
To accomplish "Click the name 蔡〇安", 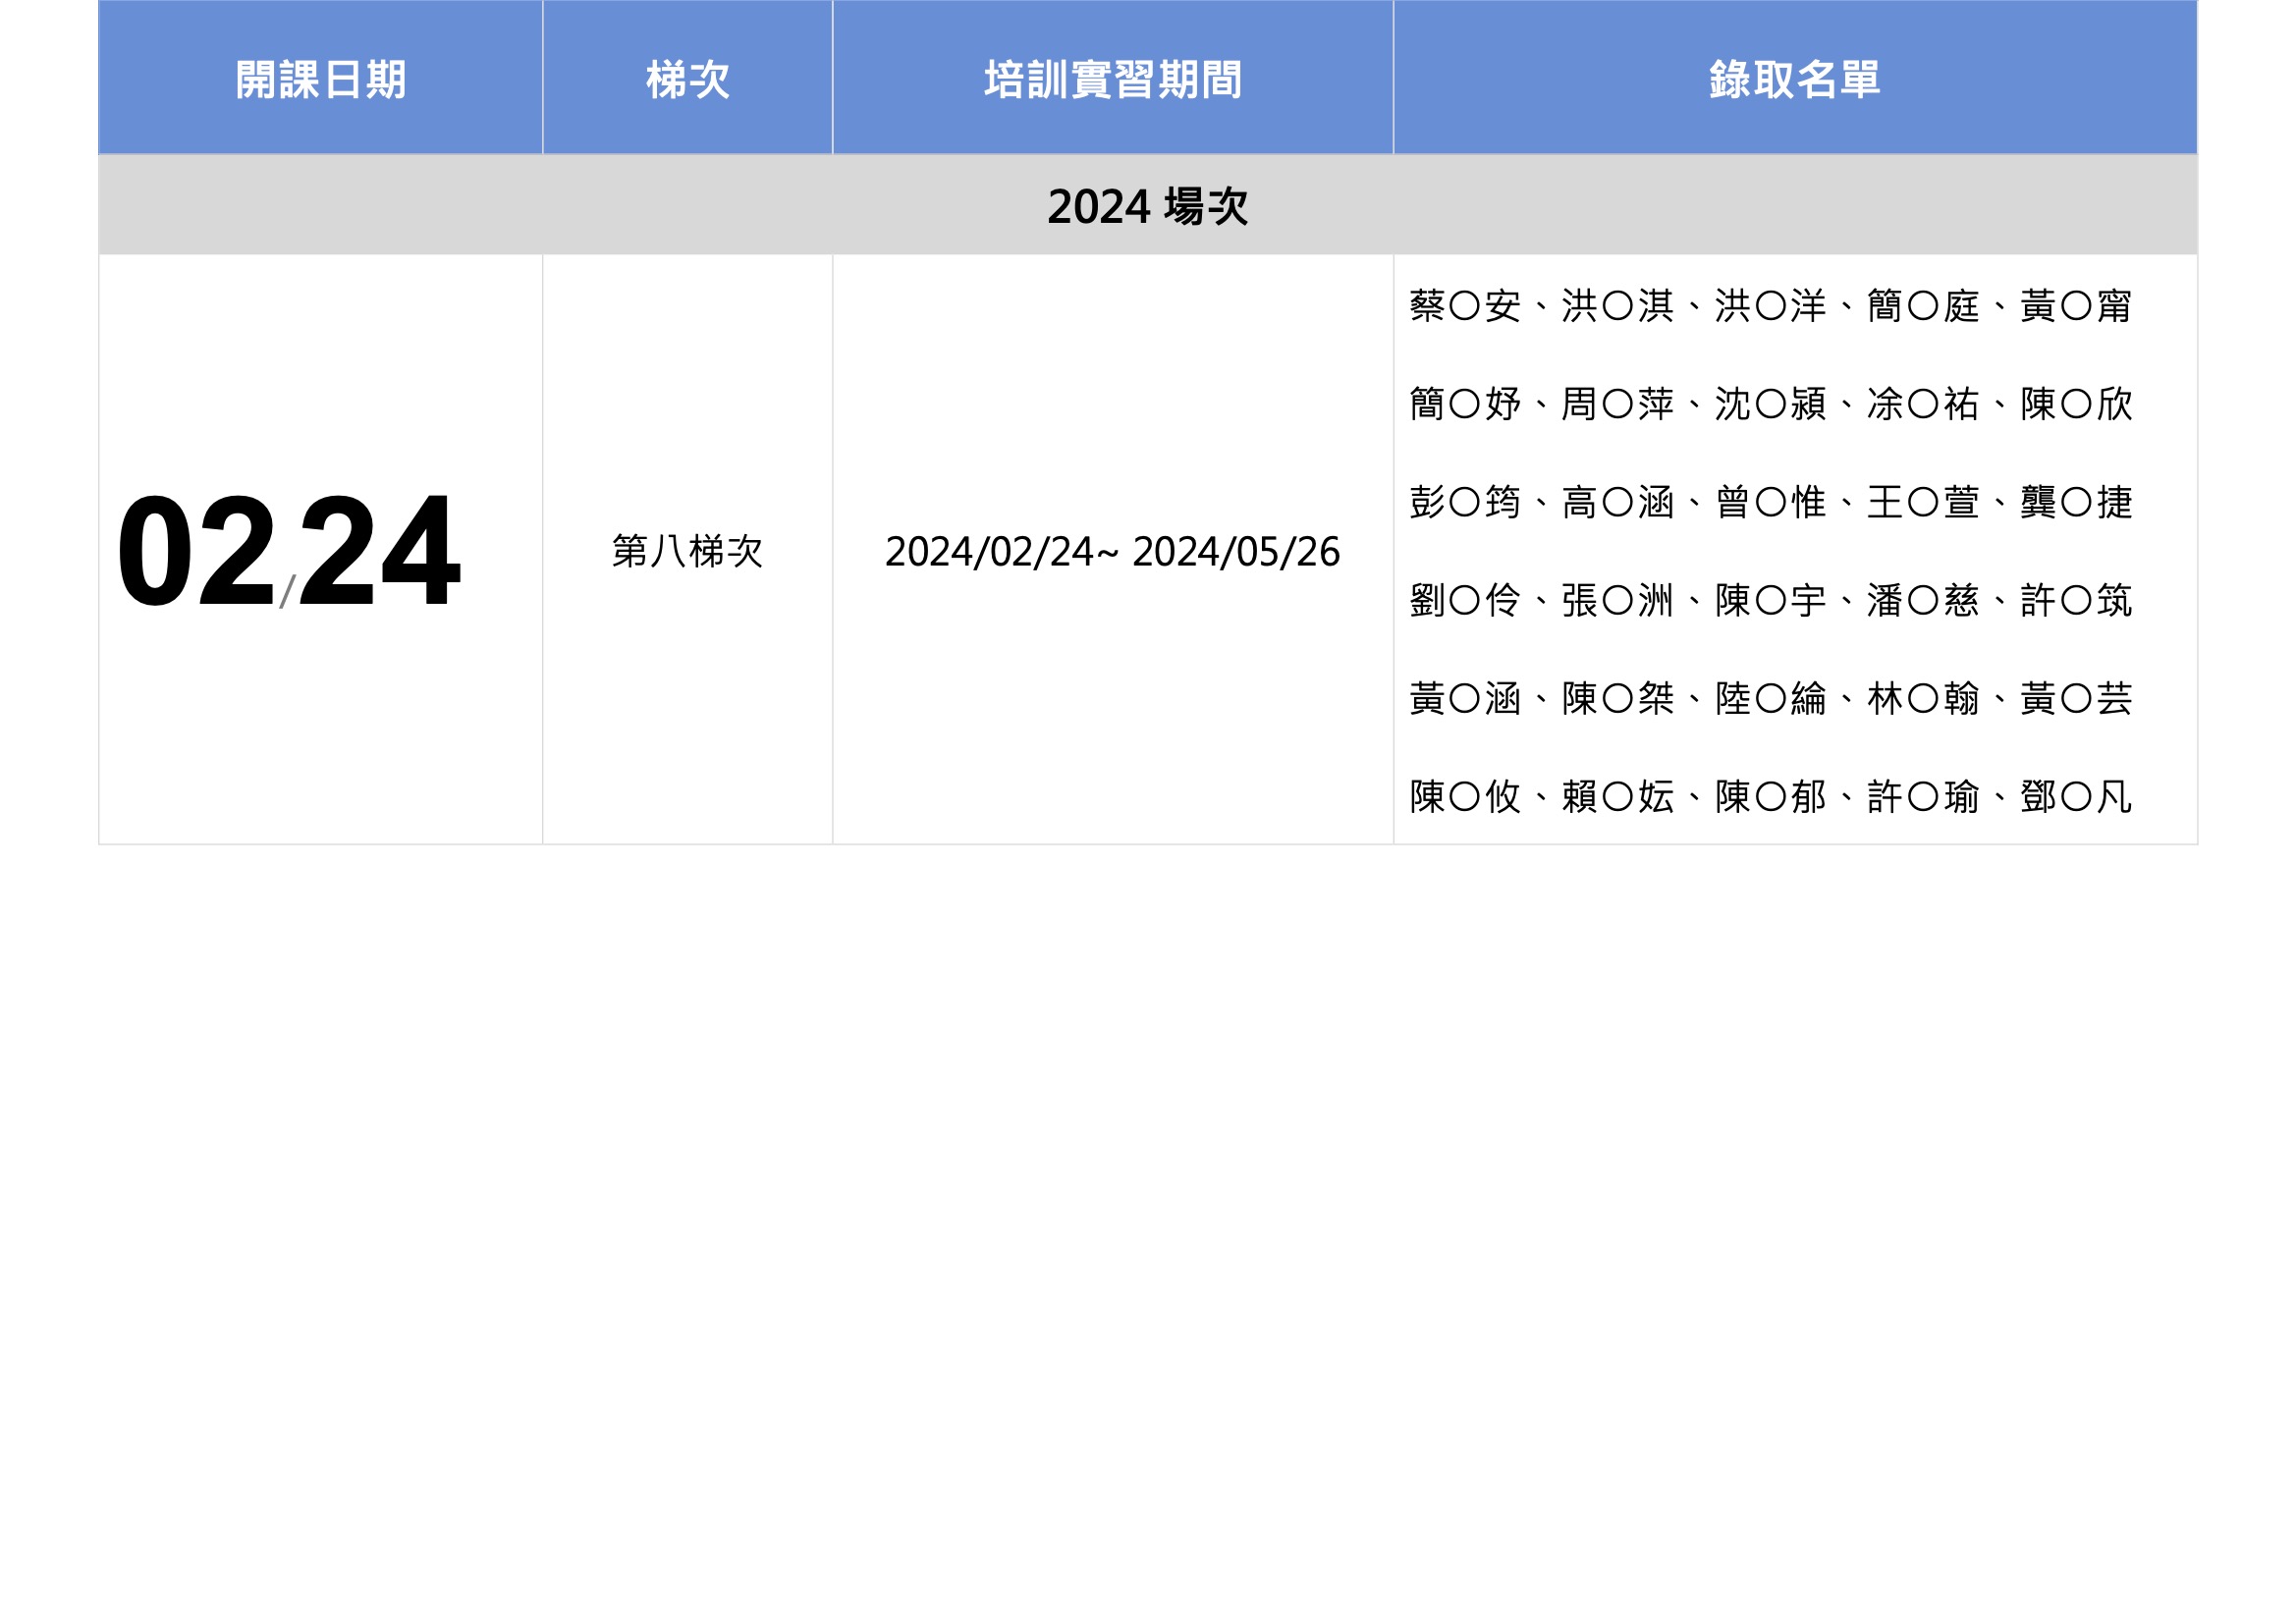I will pyautogui.click(x=1465, y=306).
